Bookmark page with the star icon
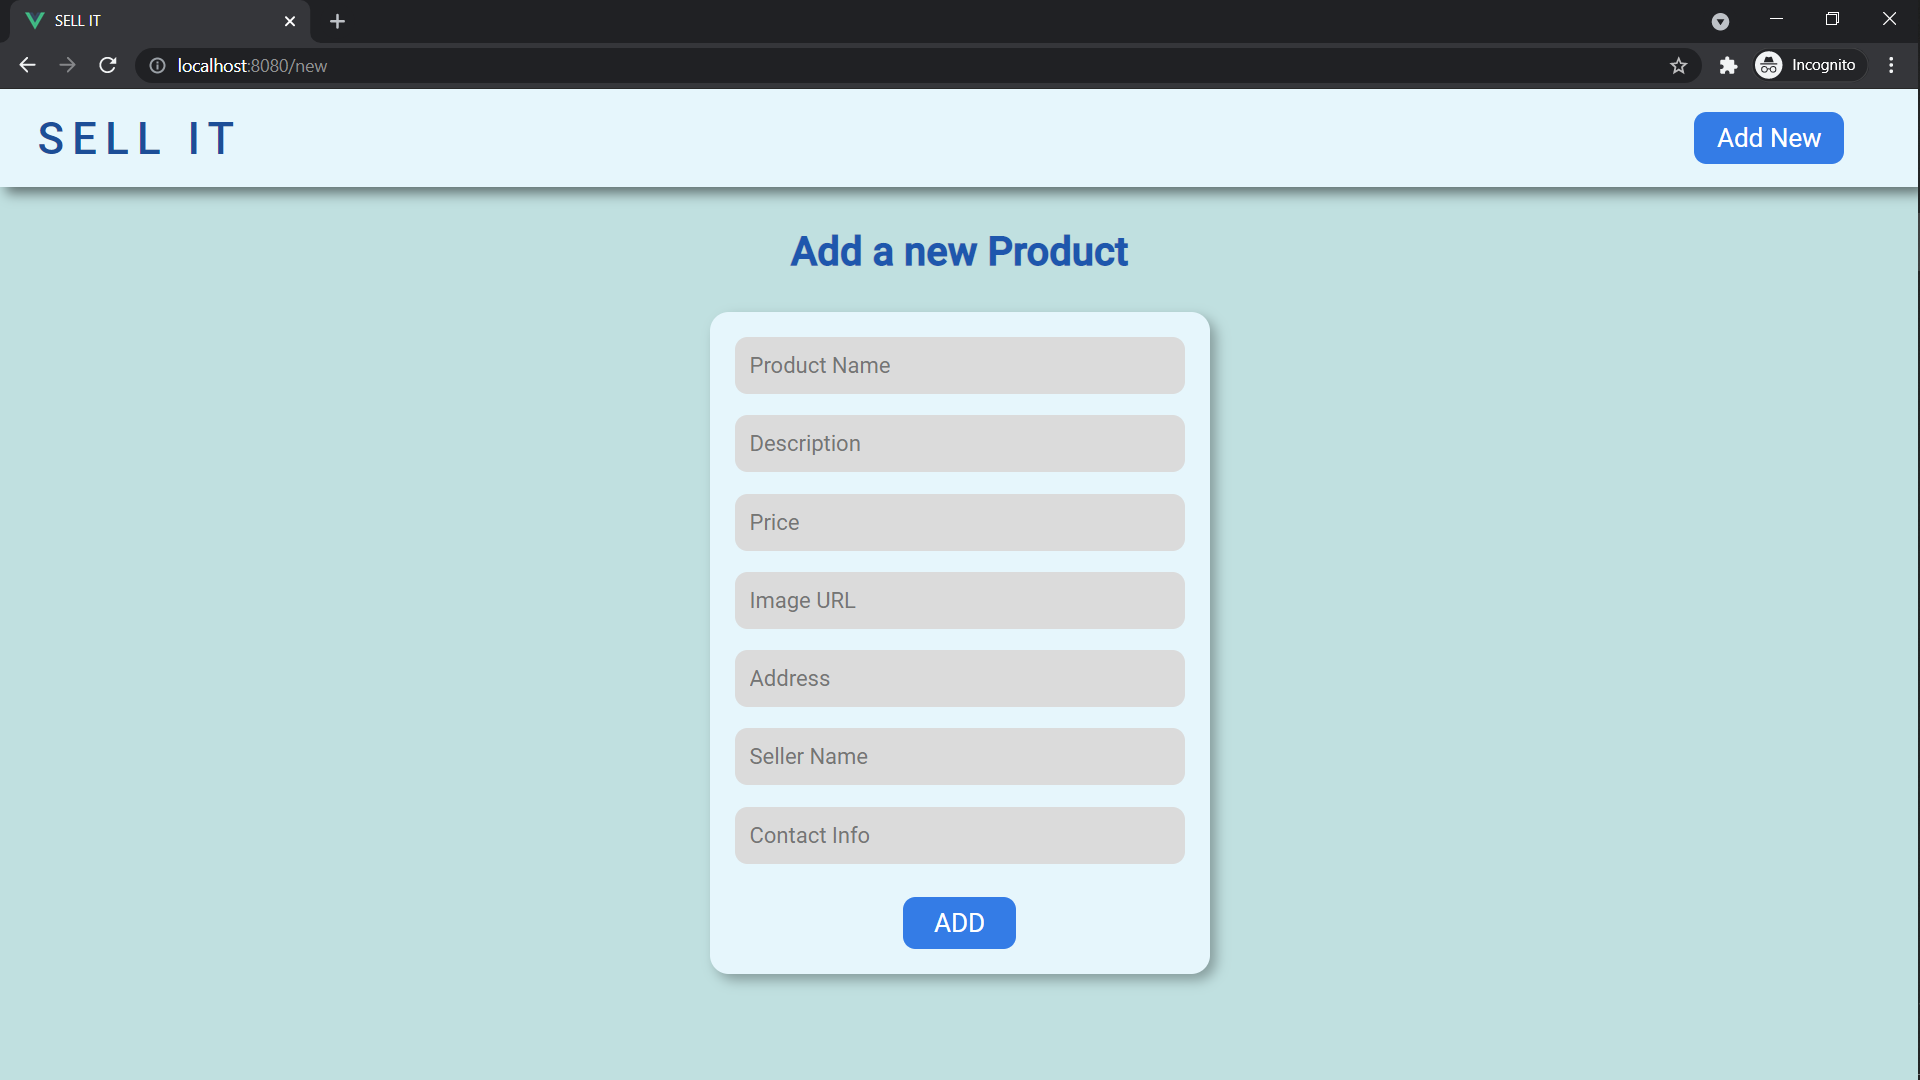This screenshot has width=1920, height=1080. point(1678,65)
